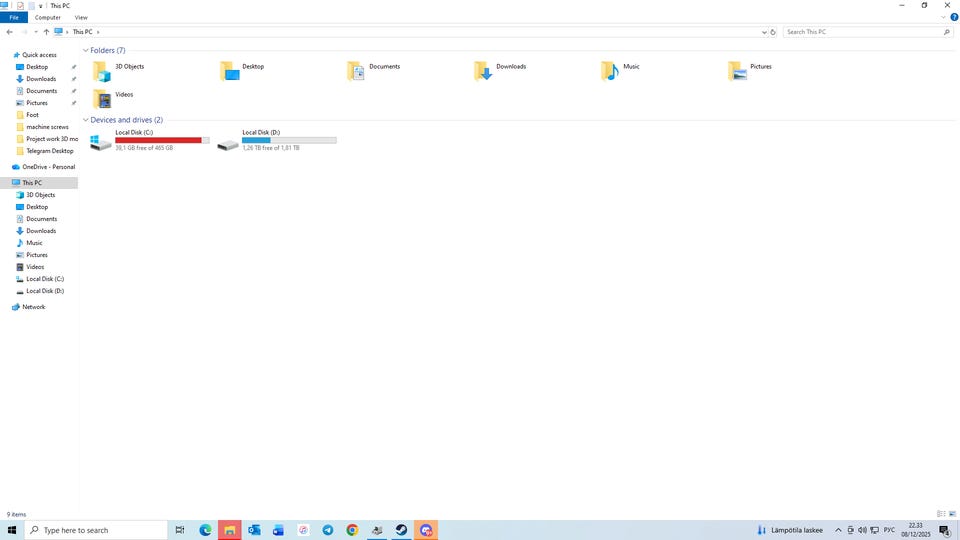Open the address bar history dropdown
This screenshot has height=540, width=960.
click(763, 32)
